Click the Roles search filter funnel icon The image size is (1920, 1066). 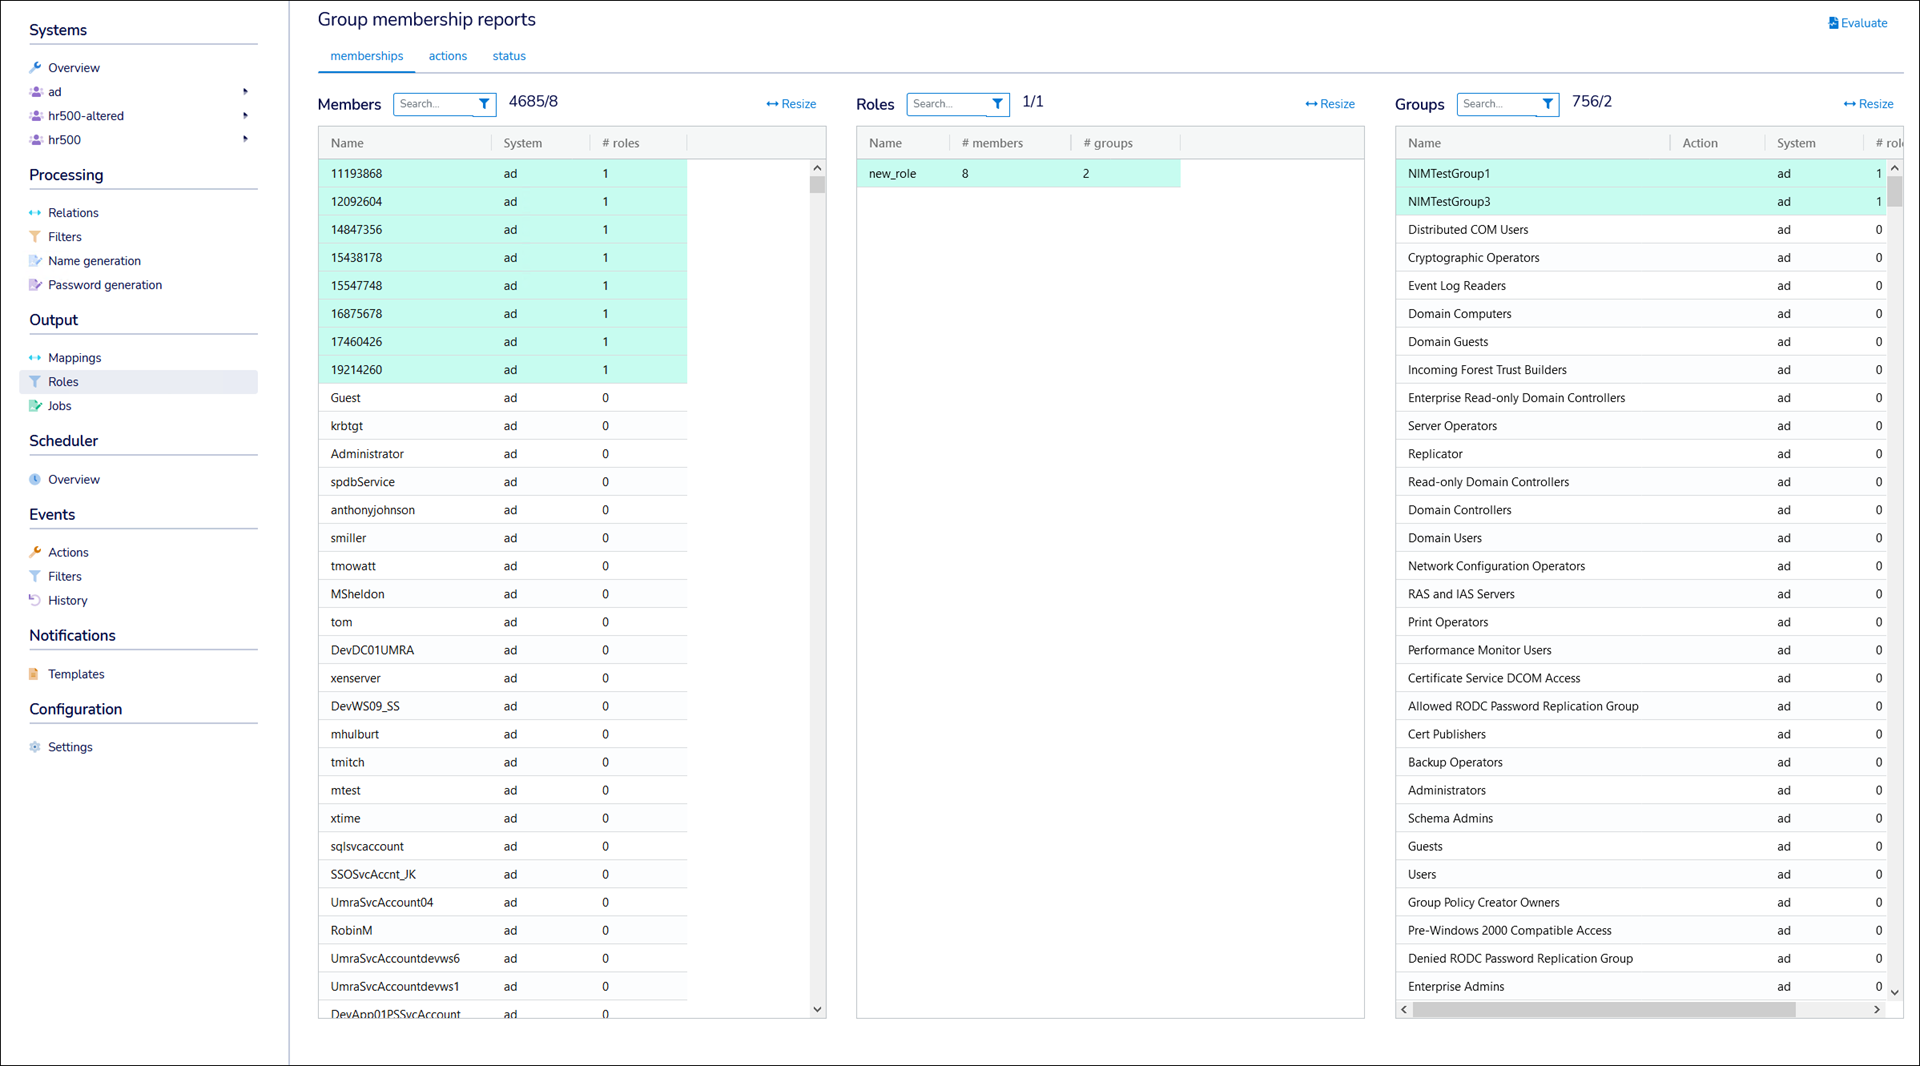click(997, 104)
